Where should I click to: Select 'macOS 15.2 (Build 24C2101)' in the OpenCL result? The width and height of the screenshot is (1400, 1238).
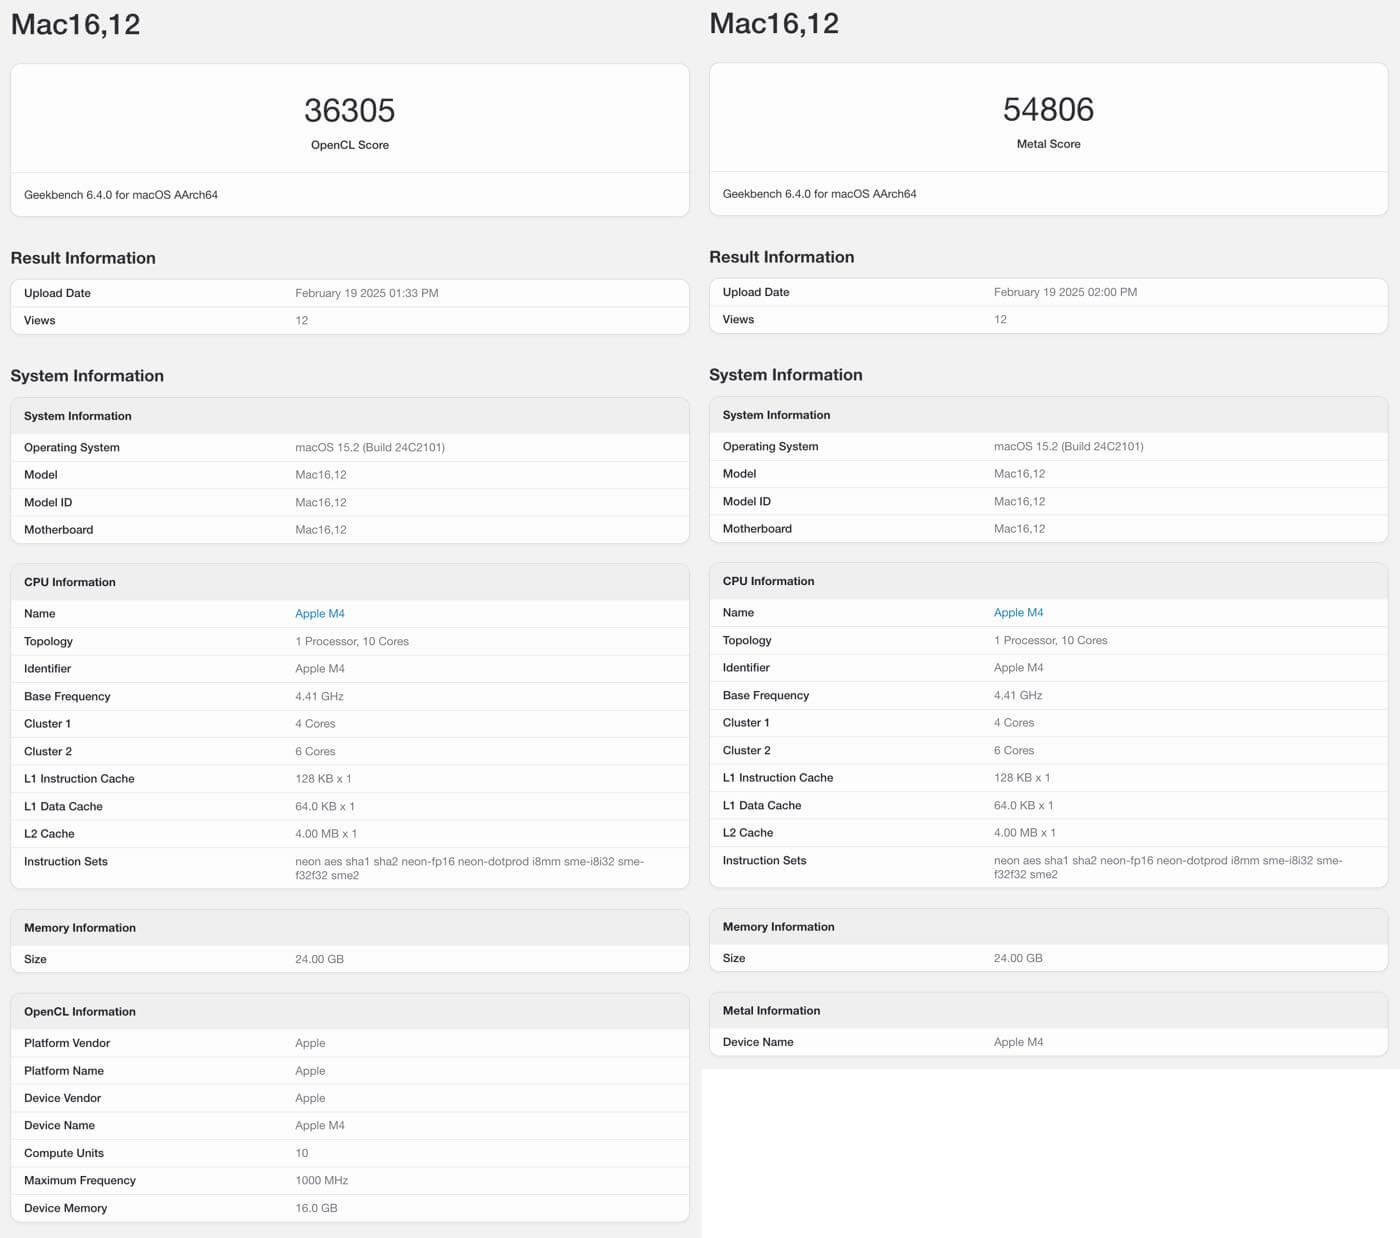pos(370,448)
